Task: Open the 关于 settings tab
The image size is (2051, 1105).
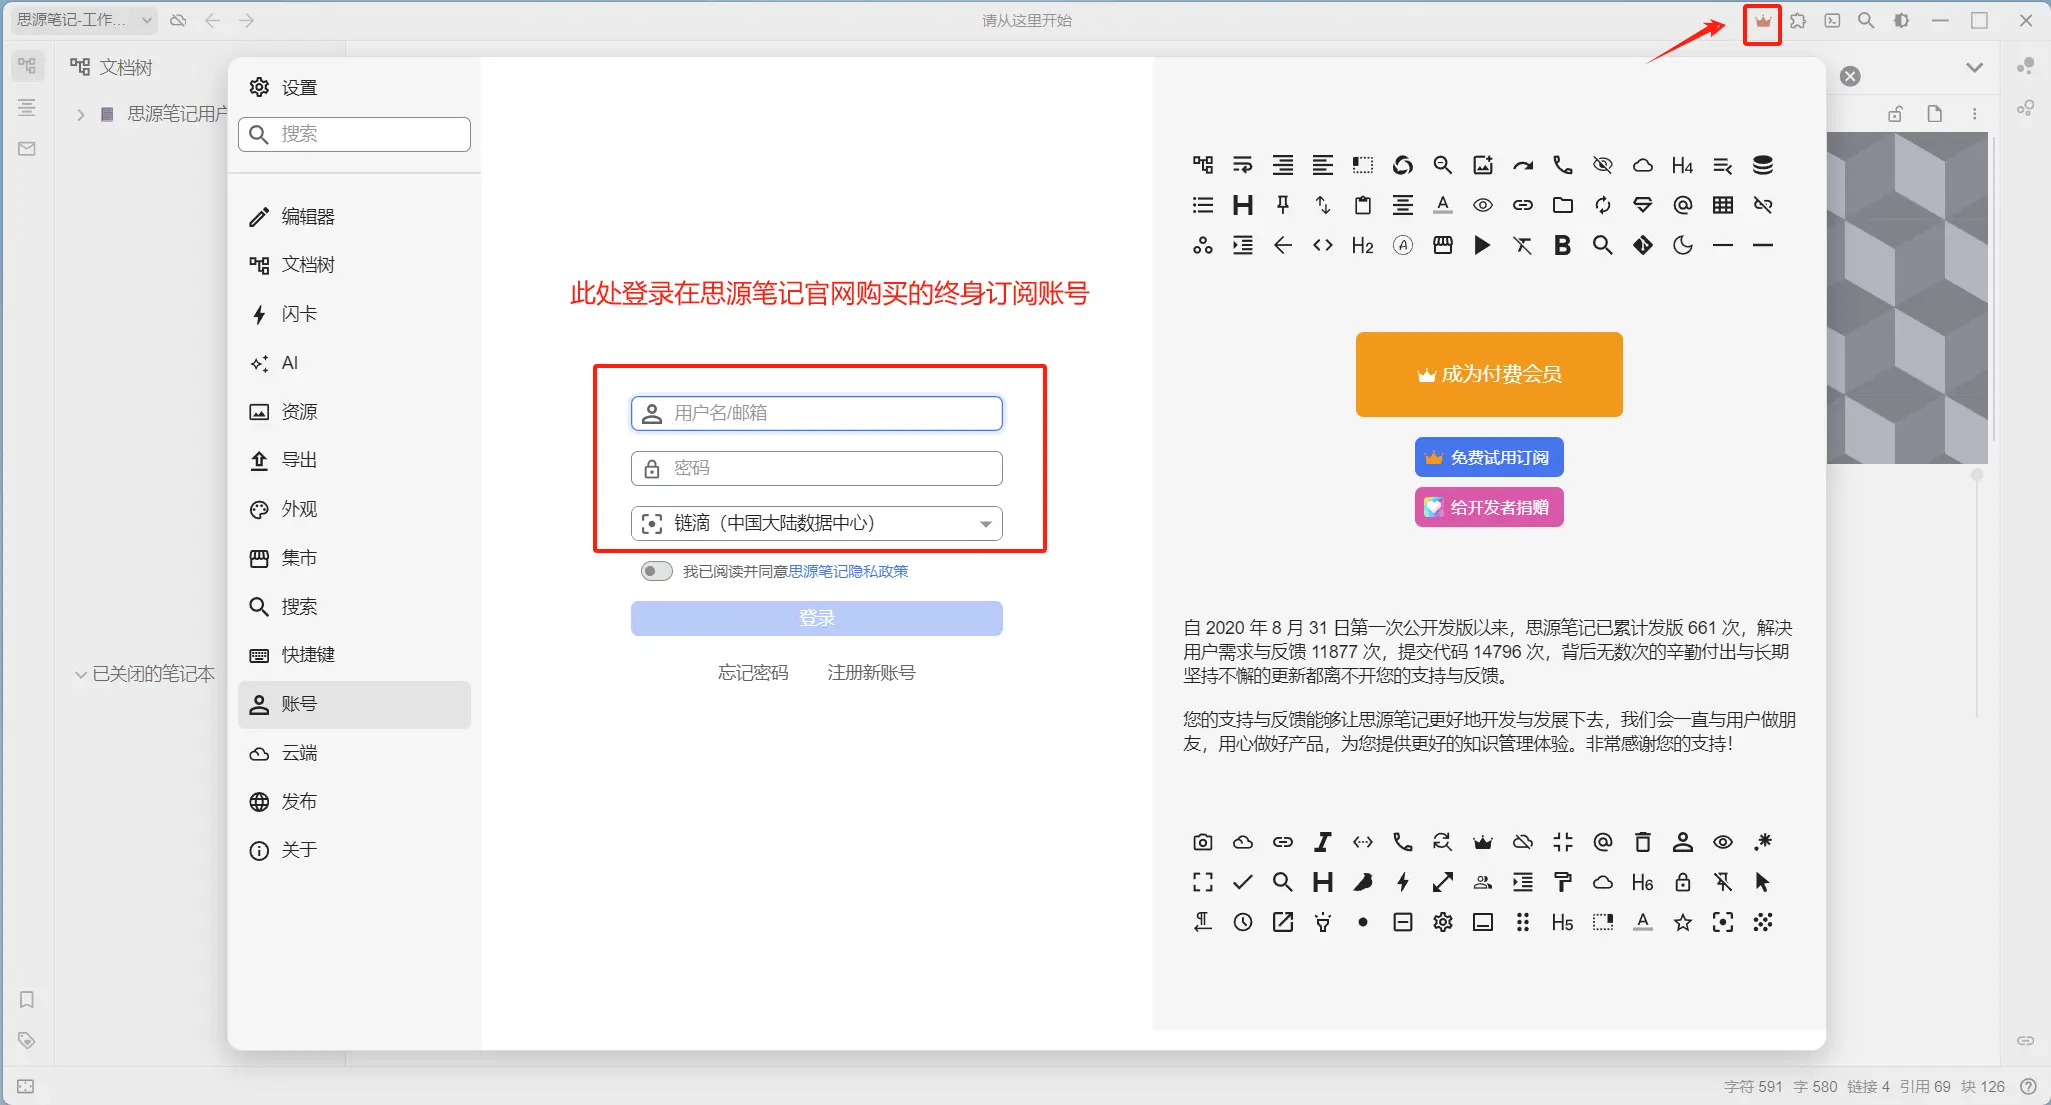Action: (x=354, y=850)
